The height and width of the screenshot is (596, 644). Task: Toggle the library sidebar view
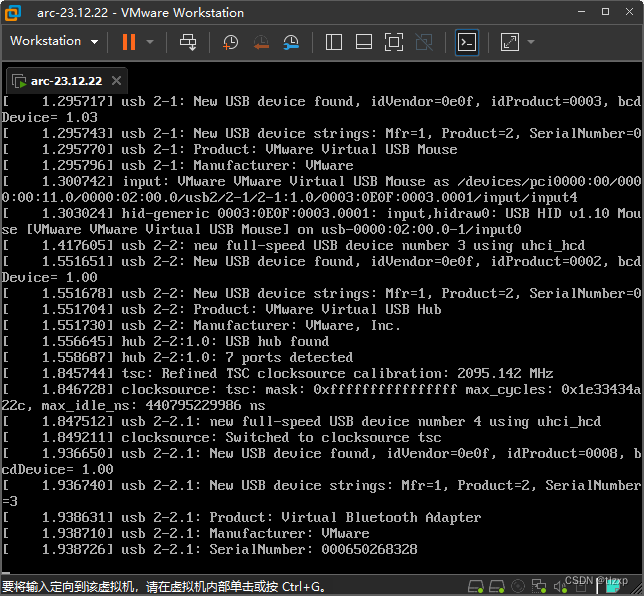tap(334, 42)
